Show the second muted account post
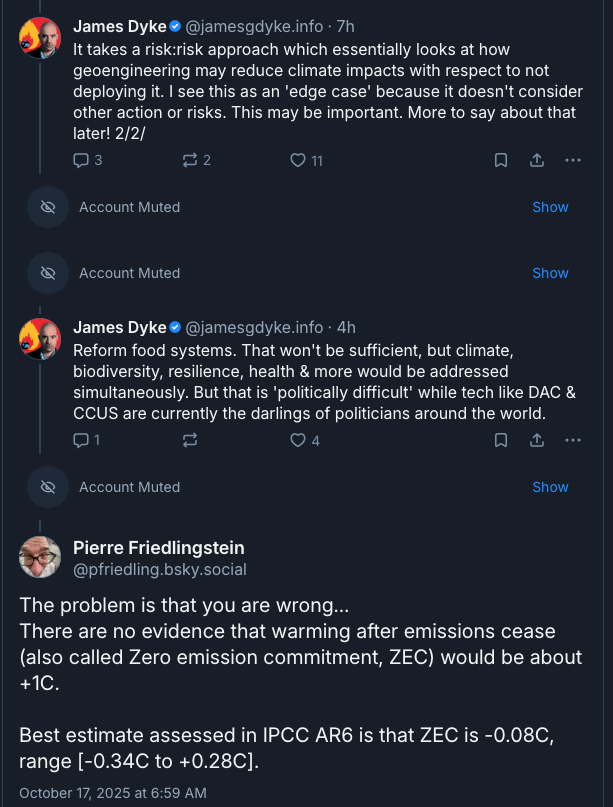 click(x=550, y=273)
